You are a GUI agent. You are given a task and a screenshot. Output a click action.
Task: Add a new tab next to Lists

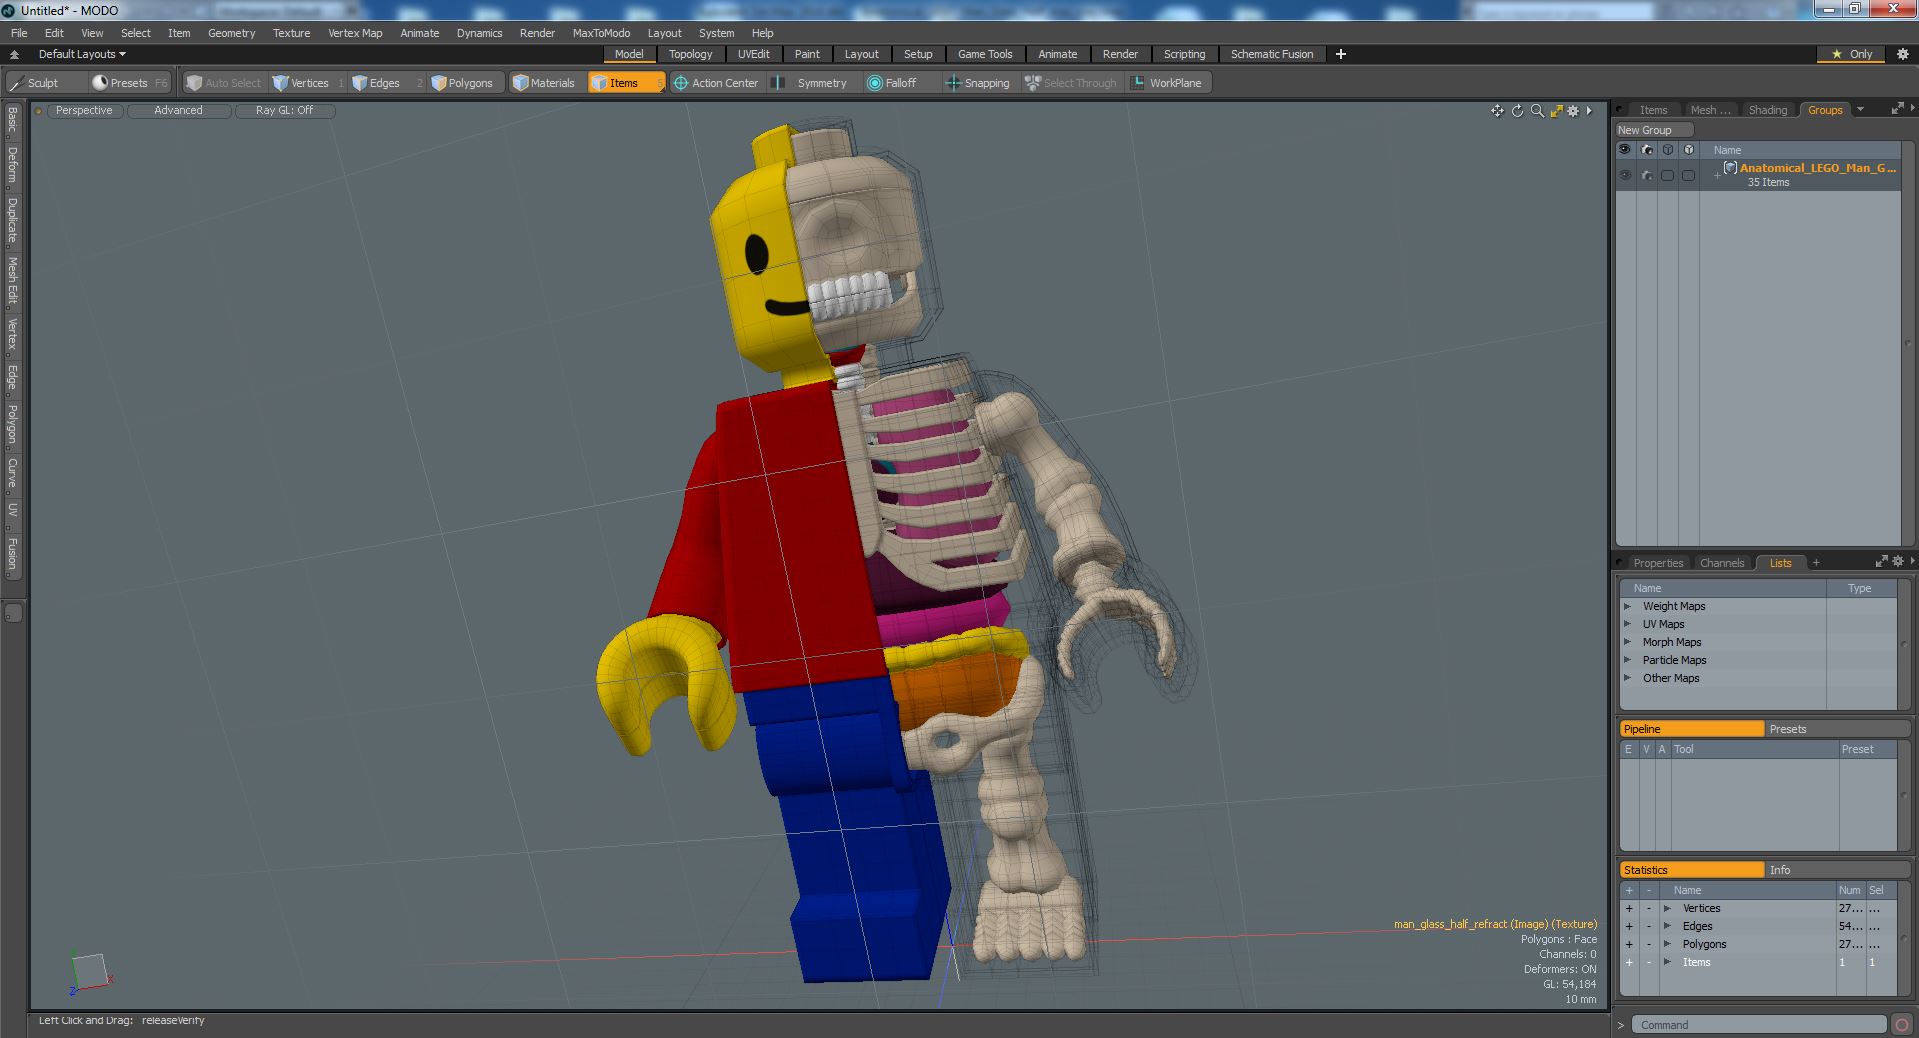(x=1816, y=562)
